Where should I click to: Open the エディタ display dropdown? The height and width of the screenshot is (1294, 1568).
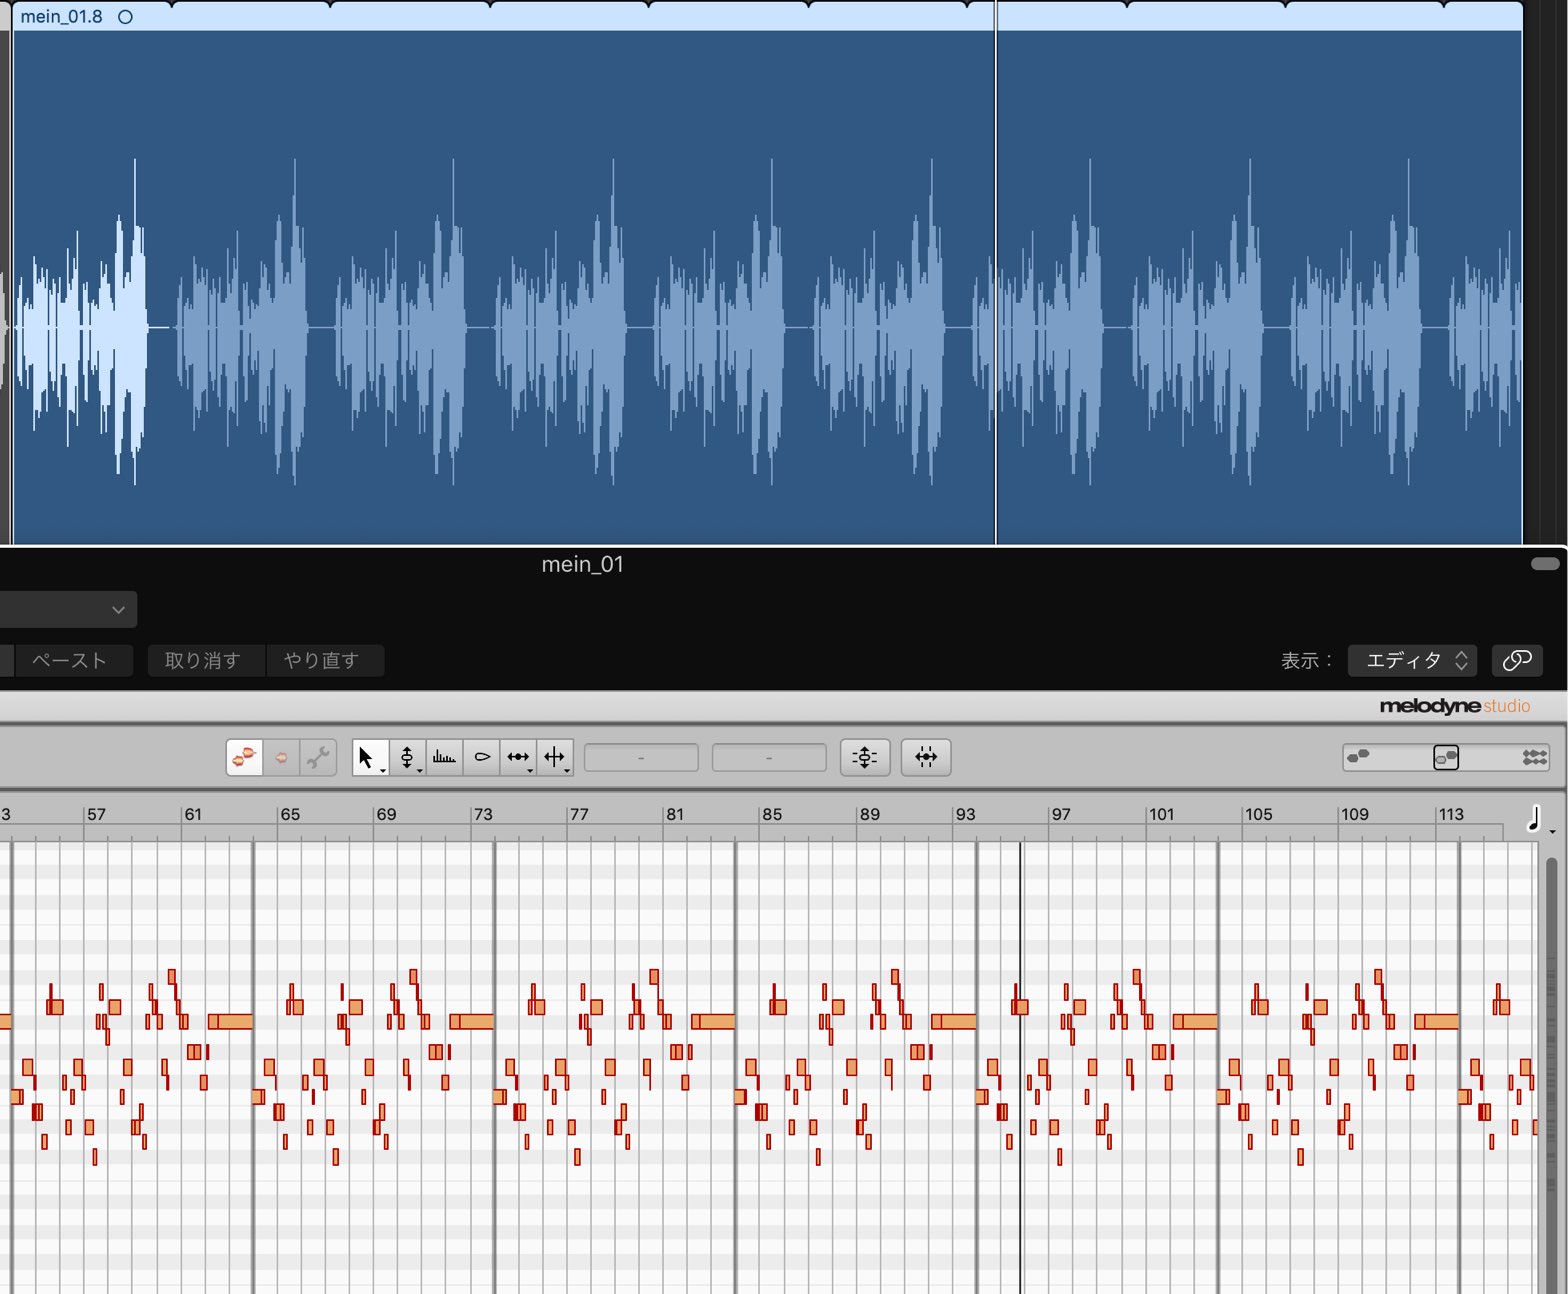(x=1412, y=660)
